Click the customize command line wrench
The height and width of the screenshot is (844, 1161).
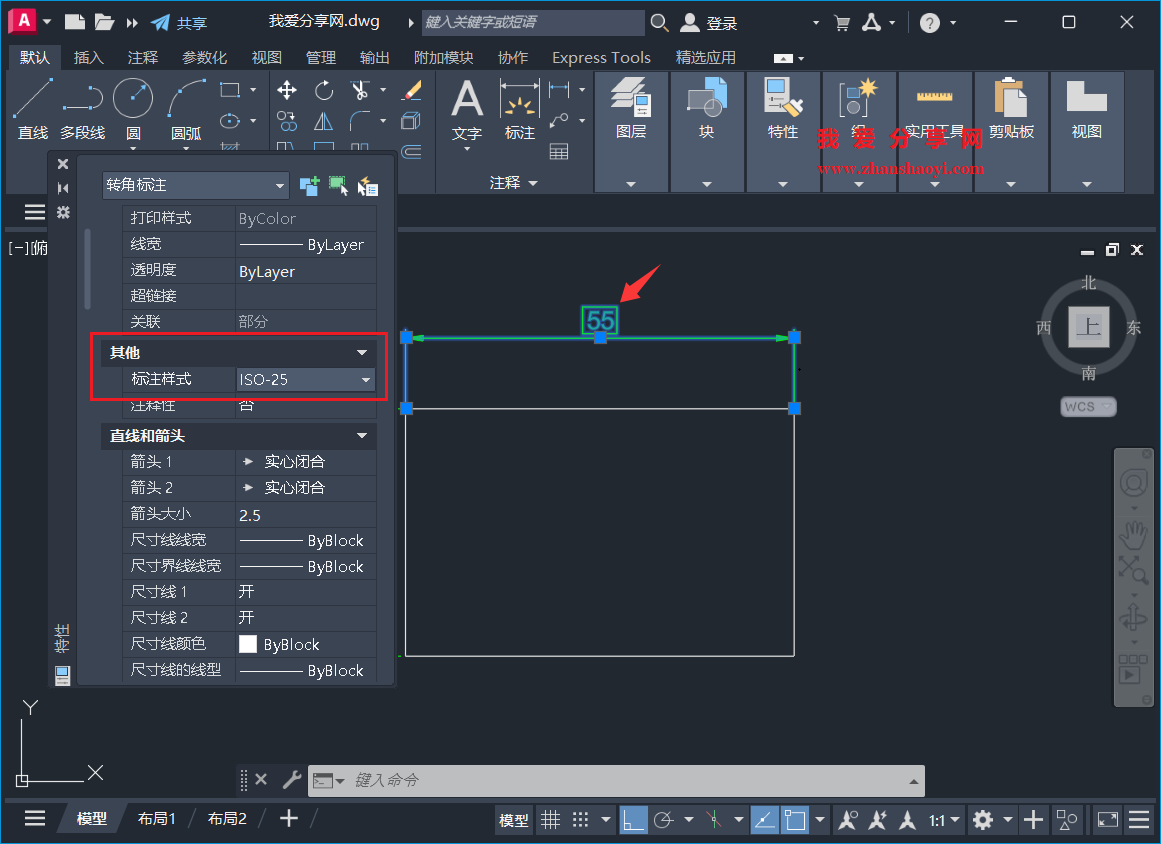pyautogui.click(x=292, y=780)
